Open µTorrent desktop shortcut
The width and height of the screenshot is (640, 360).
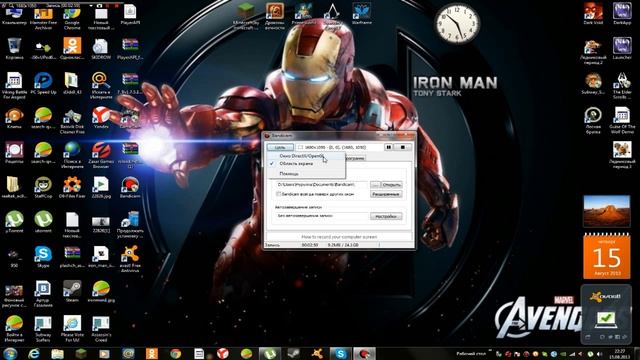[14, 222]
